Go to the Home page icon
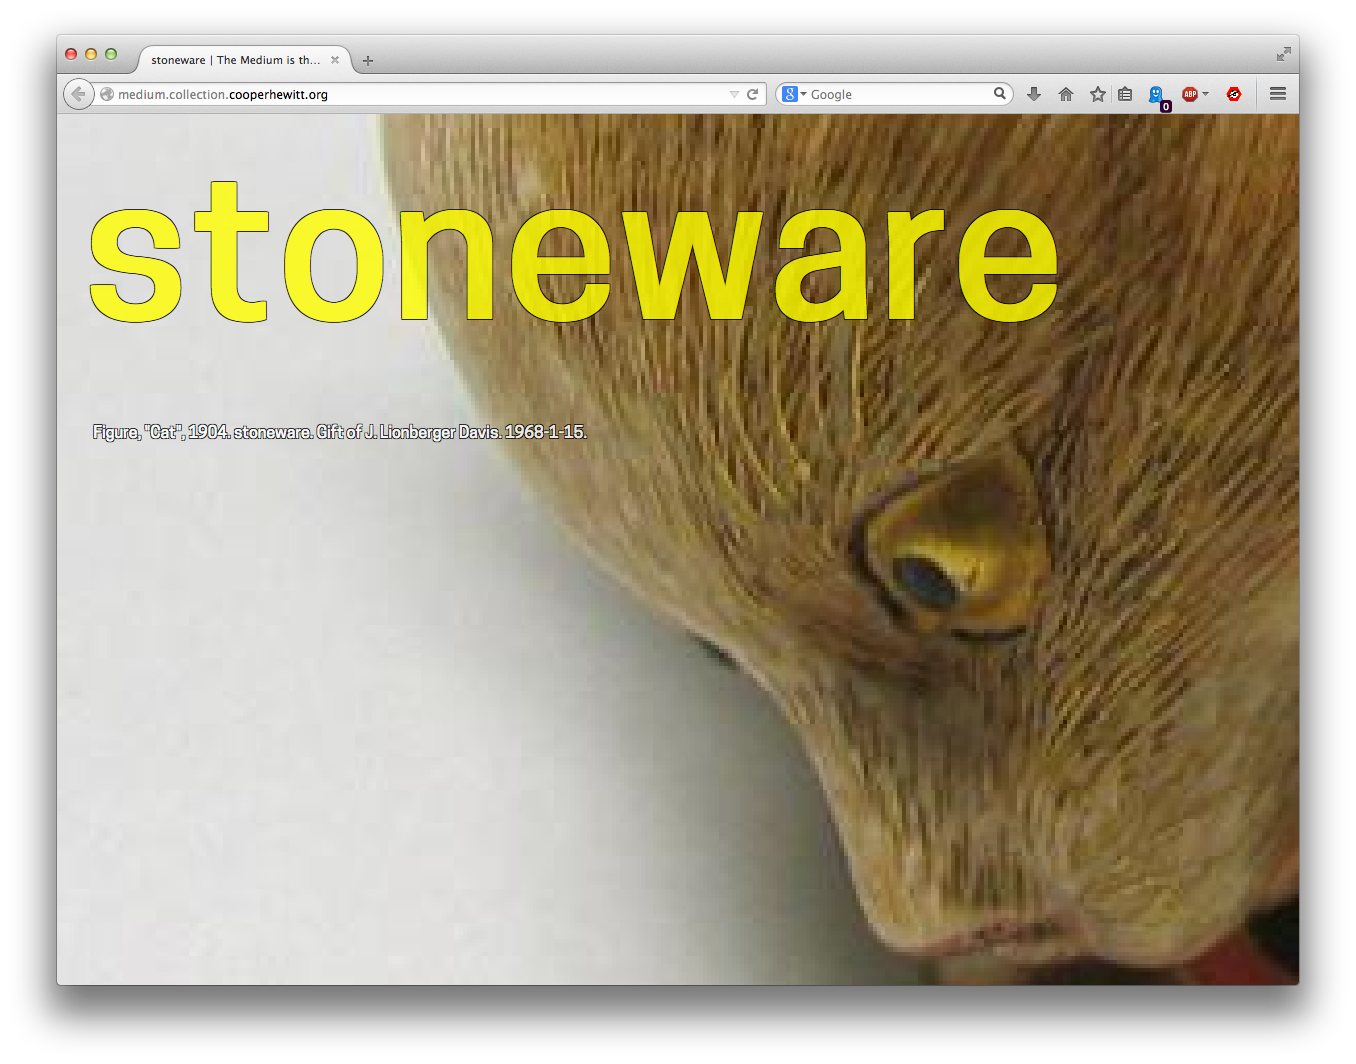 [x=1066, y=94]
